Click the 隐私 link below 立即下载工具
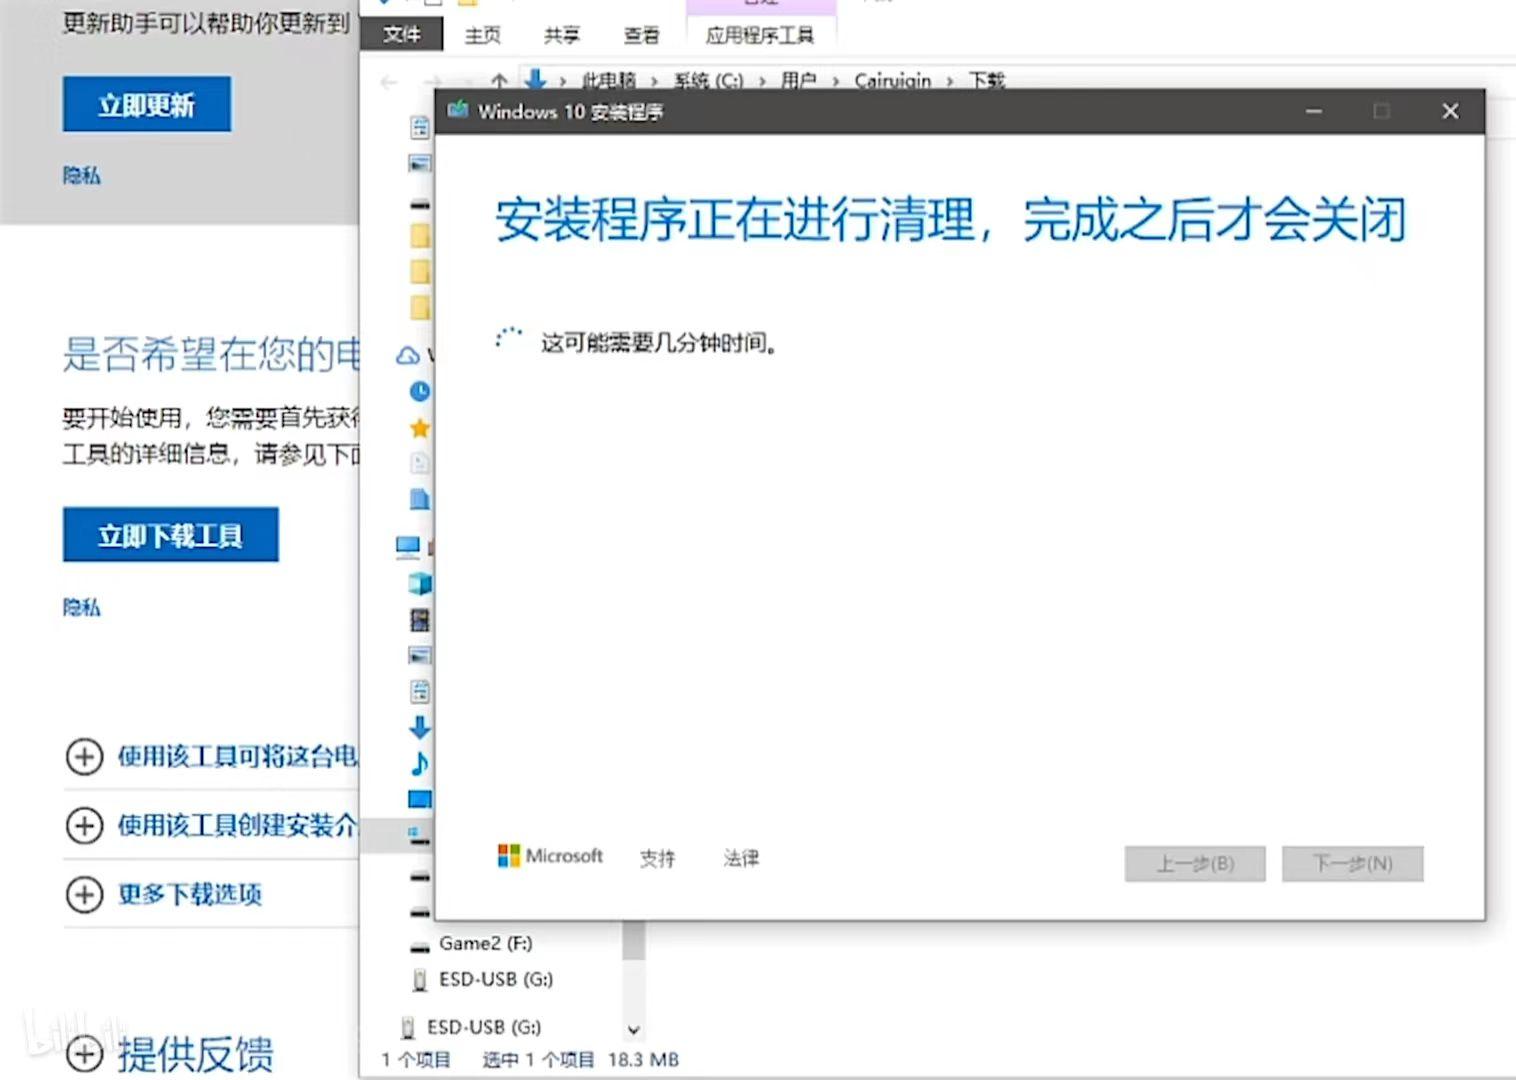The width and height of the screenshot is (1516, 1080). pyautogui.click(x=82, y=607)
